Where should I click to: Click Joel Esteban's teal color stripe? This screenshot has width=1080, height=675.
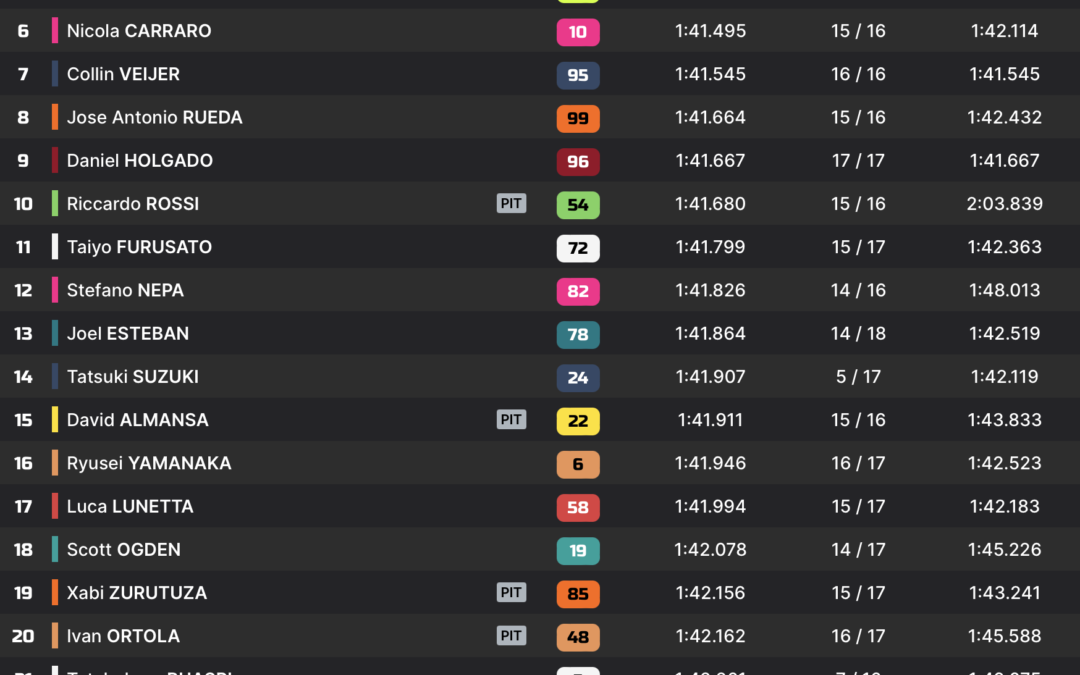(x=55, y=333)
